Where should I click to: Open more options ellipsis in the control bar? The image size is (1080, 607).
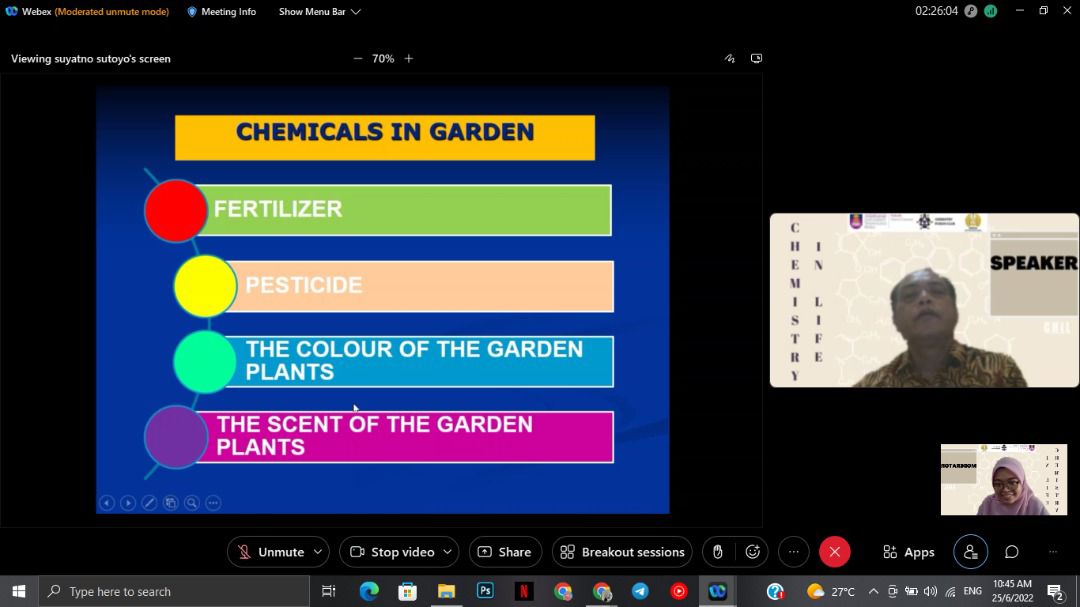793,552
